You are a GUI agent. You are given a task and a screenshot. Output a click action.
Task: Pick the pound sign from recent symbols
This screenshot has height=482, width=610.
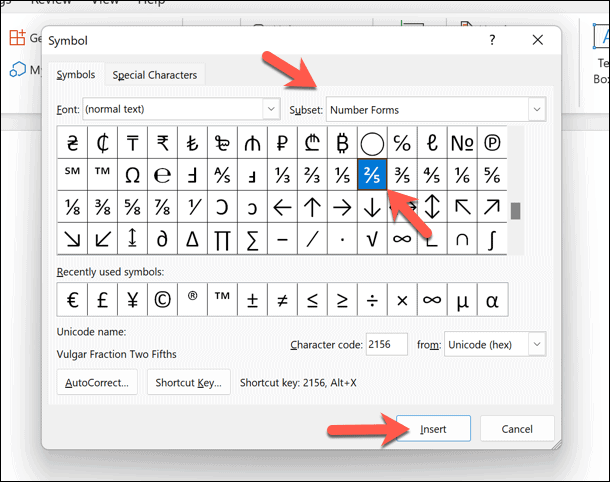tap(102, 300)
